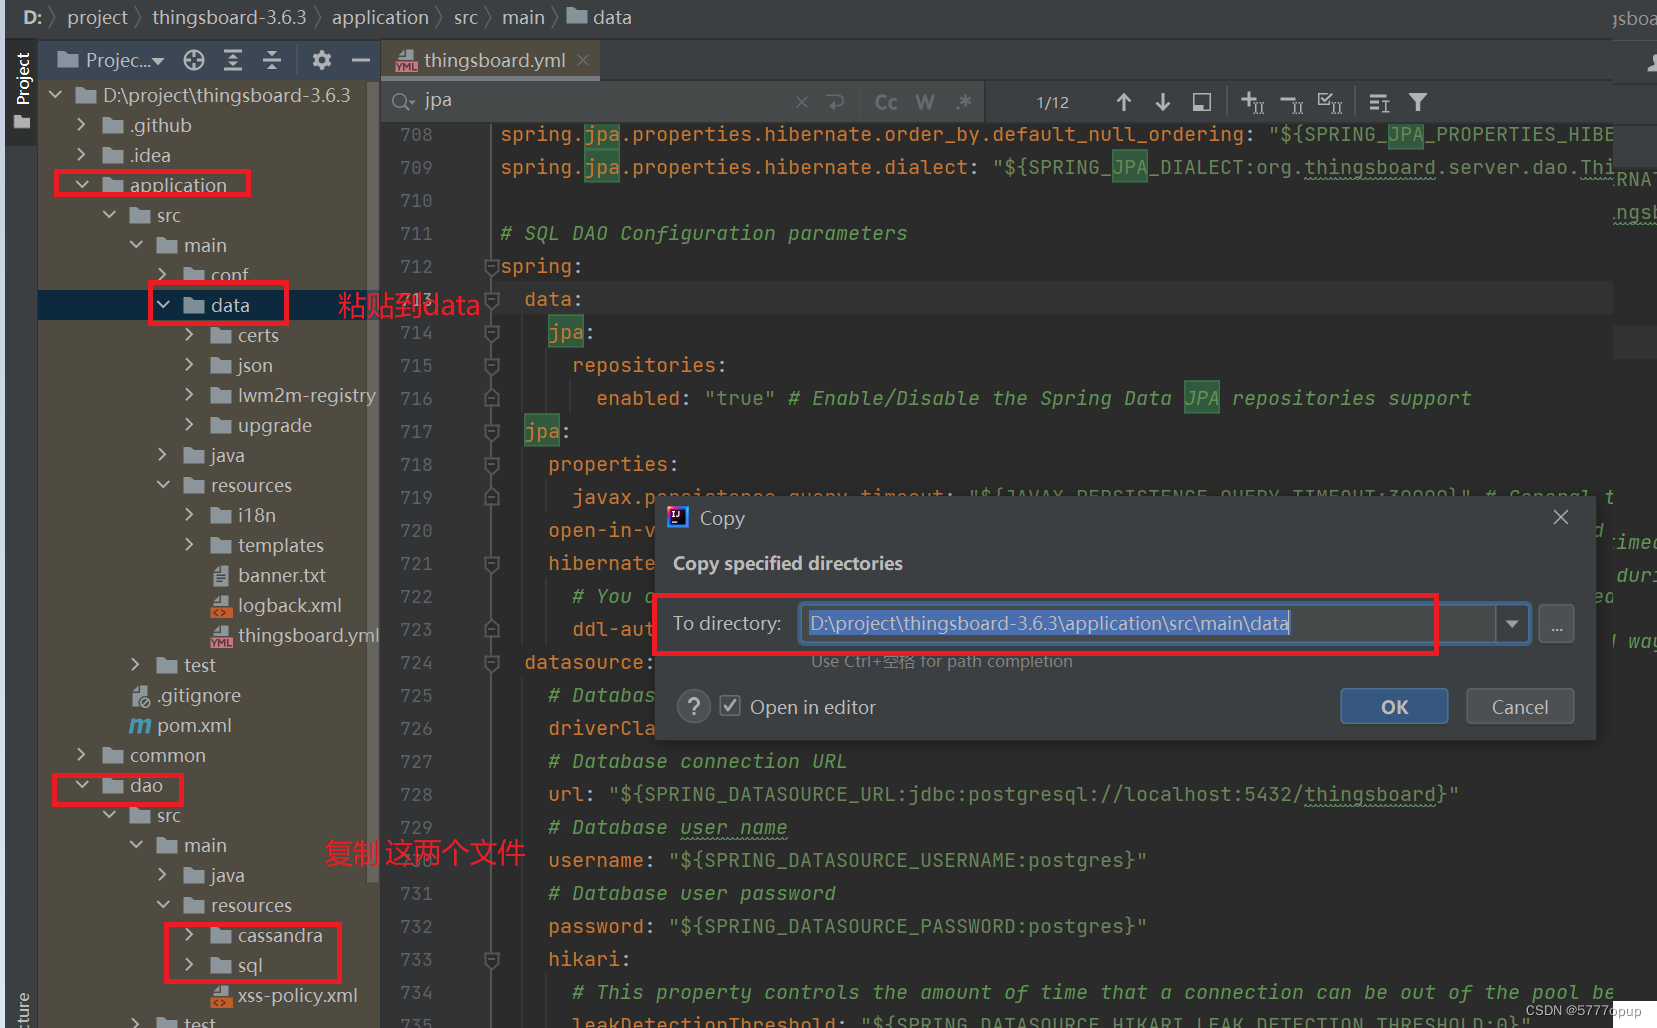Jump to previous search occurrence arrow
The width and height of the screenshot is (1657, 1028).
tap(1124, 102)
